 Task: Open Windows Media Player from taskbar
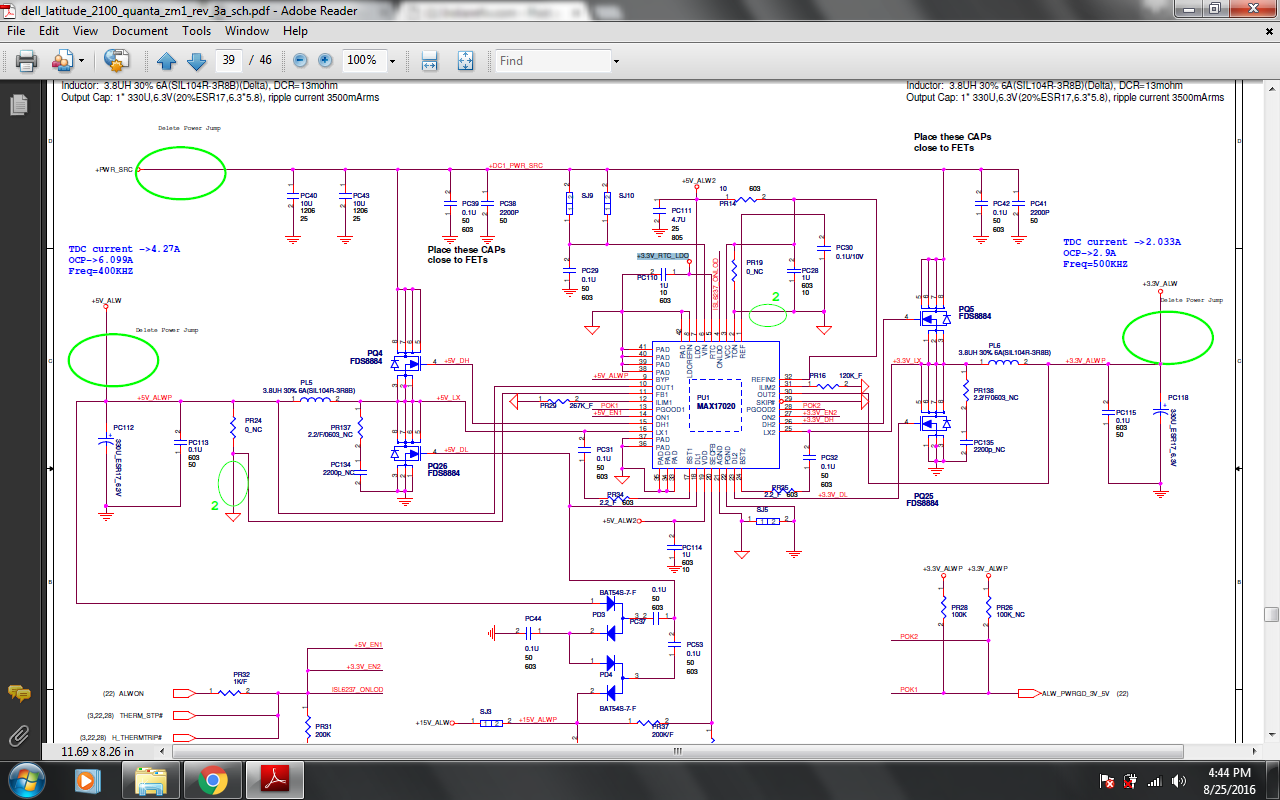[x=85, y=778]
